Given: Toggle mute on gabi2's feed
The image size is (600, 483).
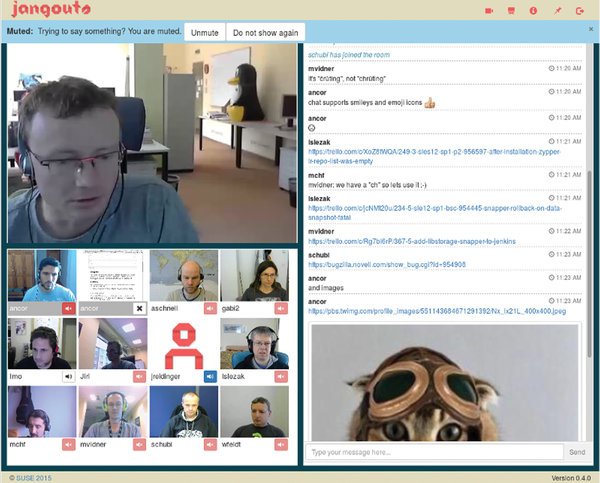Looking at the screenshot, I should pos(281,308).
